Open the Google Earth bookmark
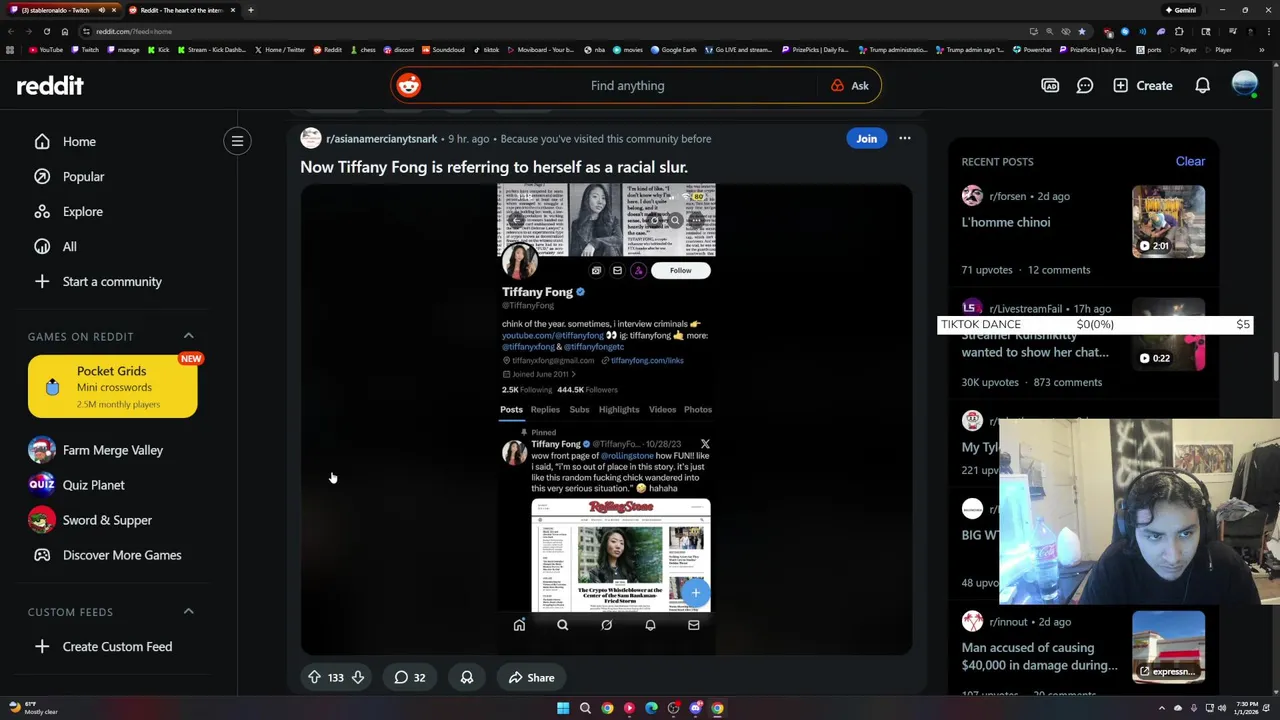The height and width of the screenshot is (720, 1280). click(676, 50)
